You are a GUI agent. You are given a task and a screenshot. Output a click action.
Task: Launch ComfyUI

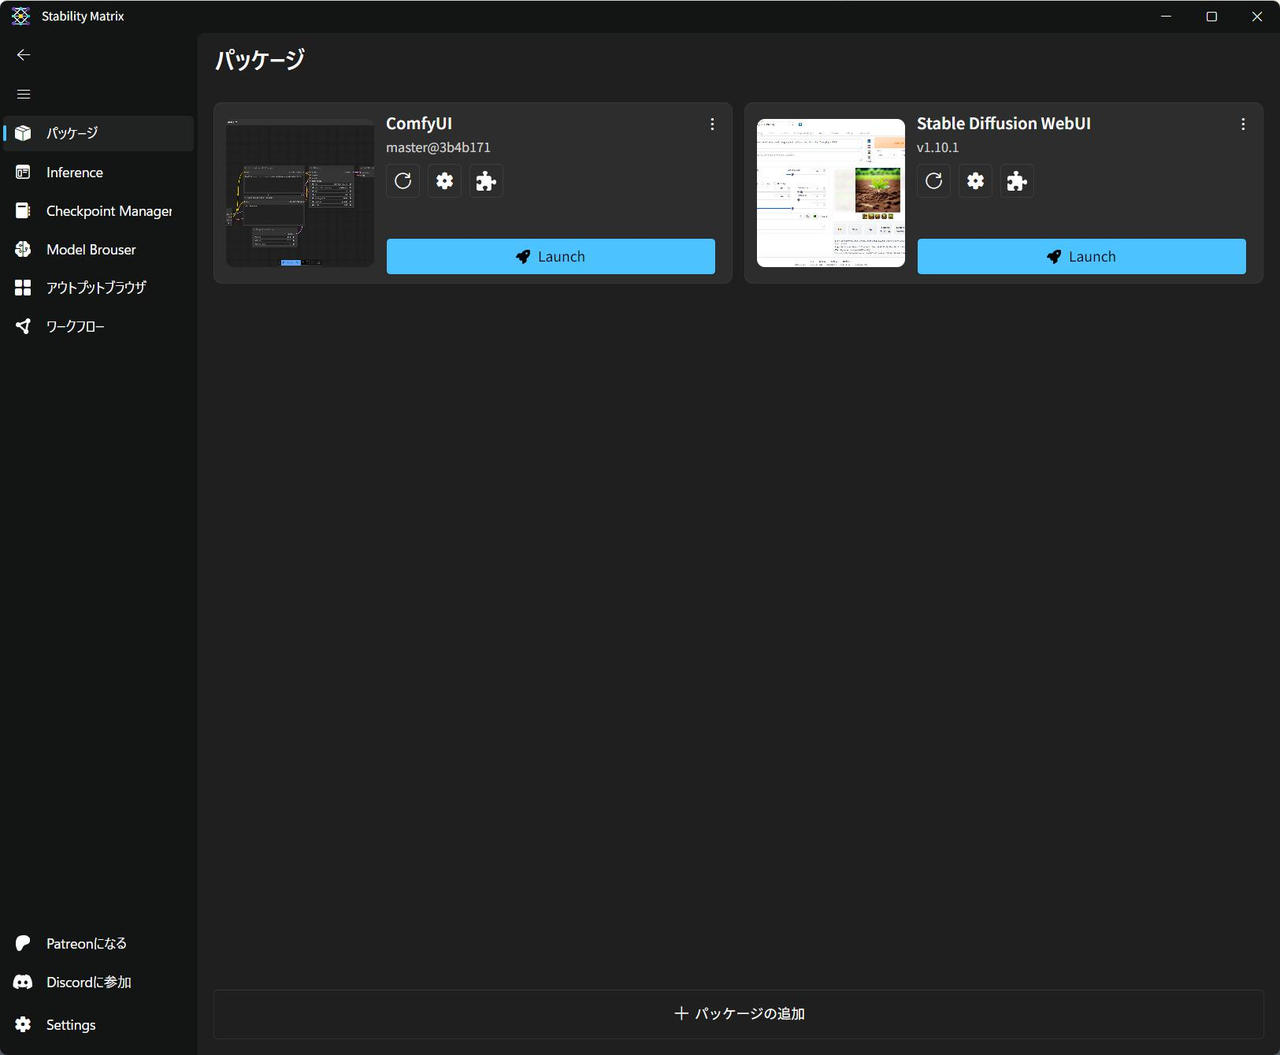[x=551, y=256]
